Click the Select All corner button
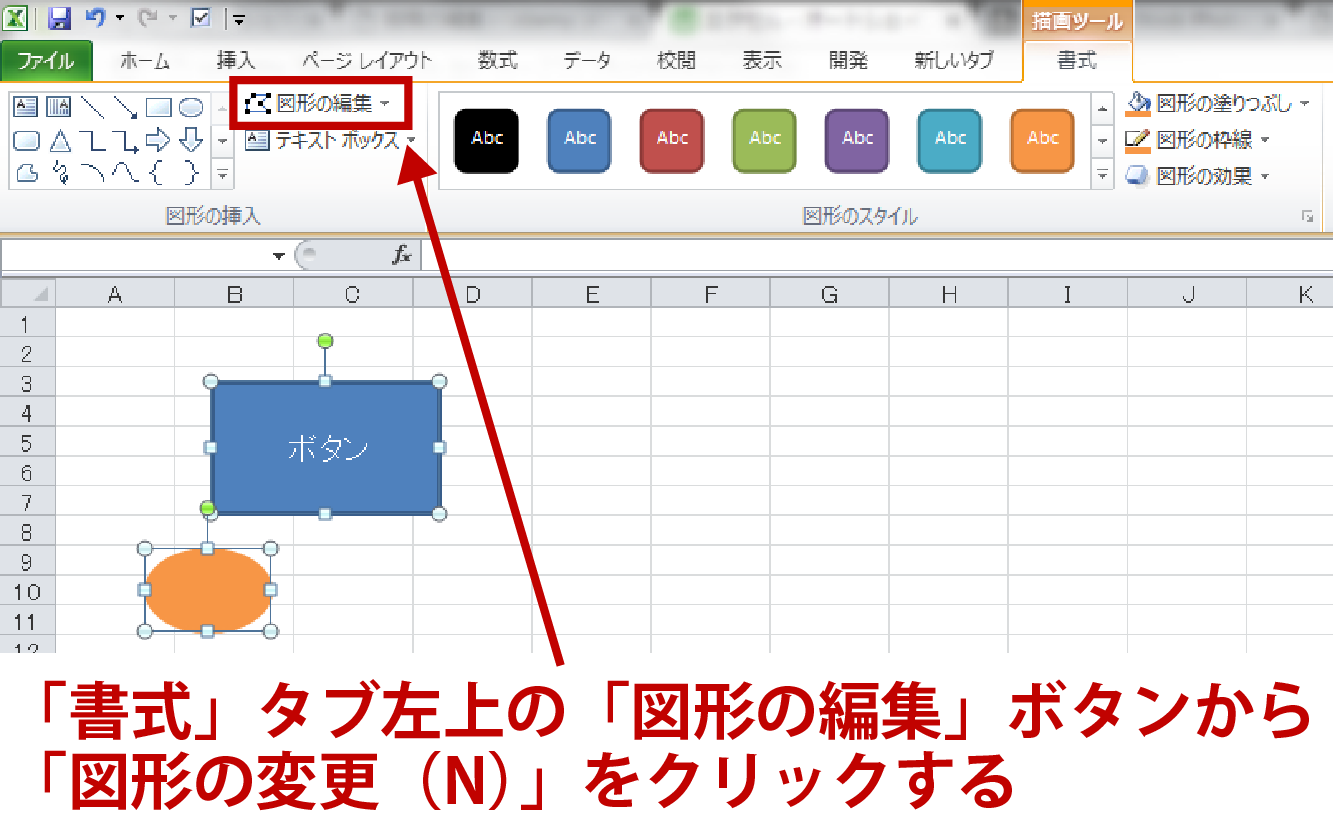Screen dimensions: 1333x830 click(x=28, y=294)
